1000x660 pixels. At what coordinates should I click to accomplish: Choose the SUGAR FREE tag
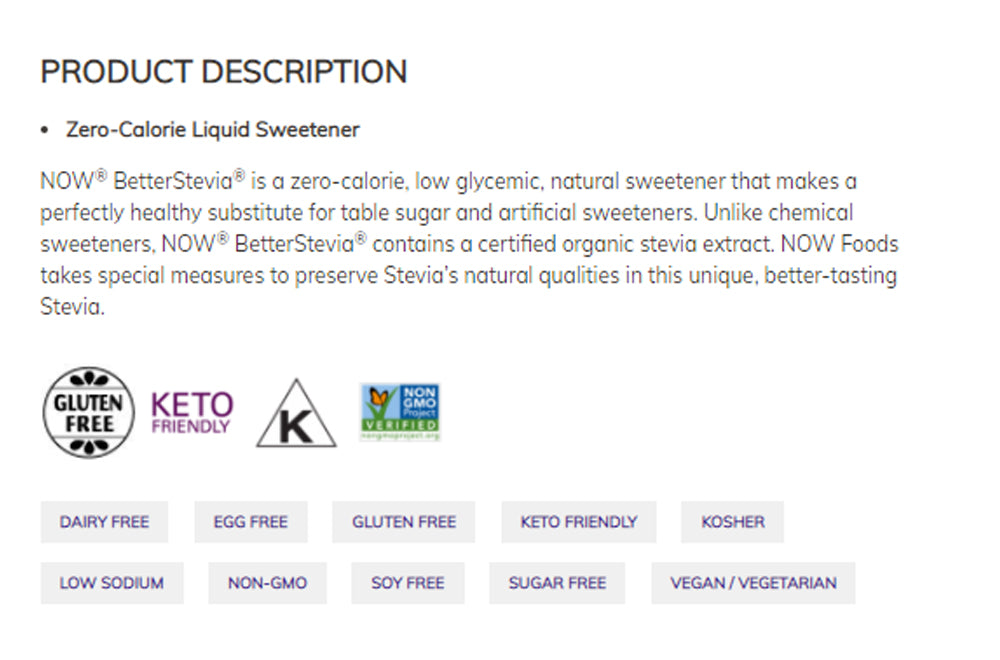(556, 583)
